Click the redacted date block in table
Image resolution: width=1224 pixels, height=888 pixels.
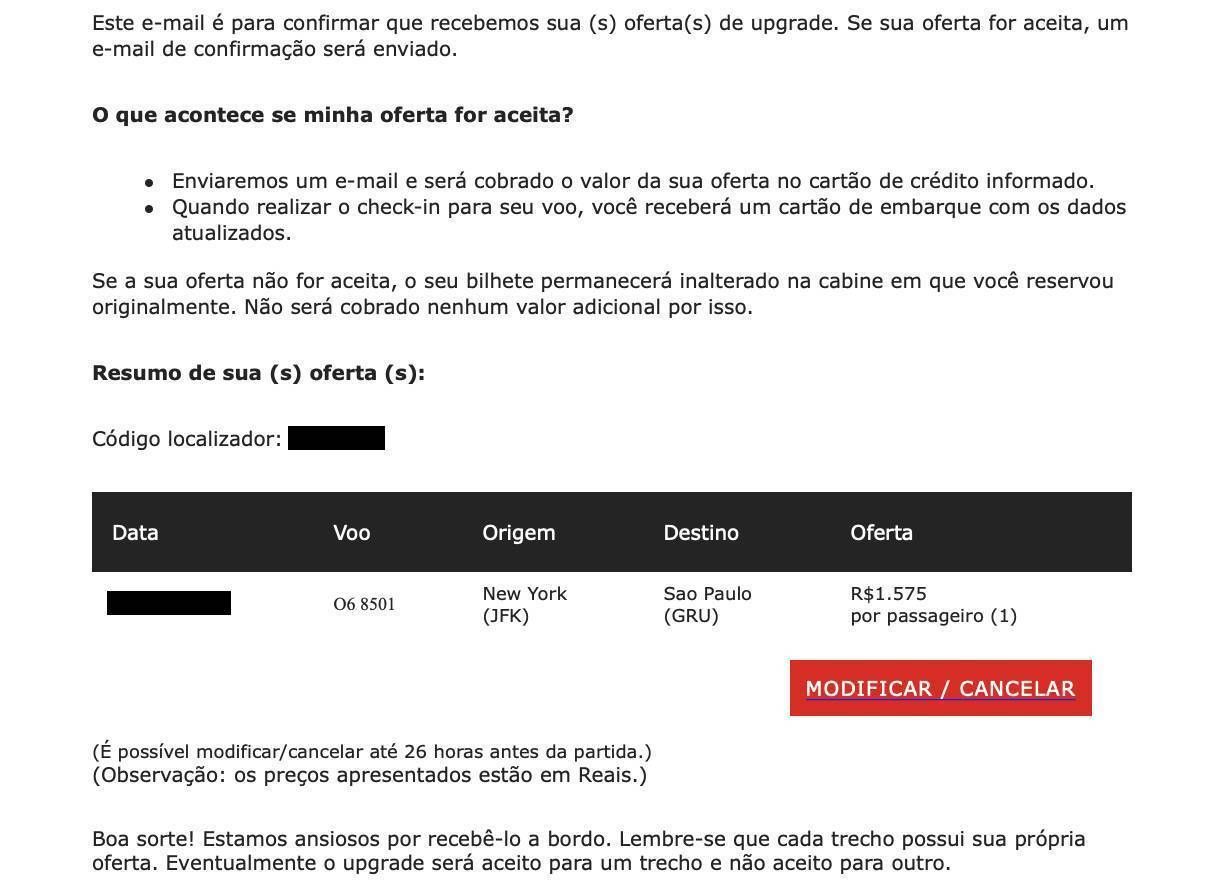pos(169,603)
